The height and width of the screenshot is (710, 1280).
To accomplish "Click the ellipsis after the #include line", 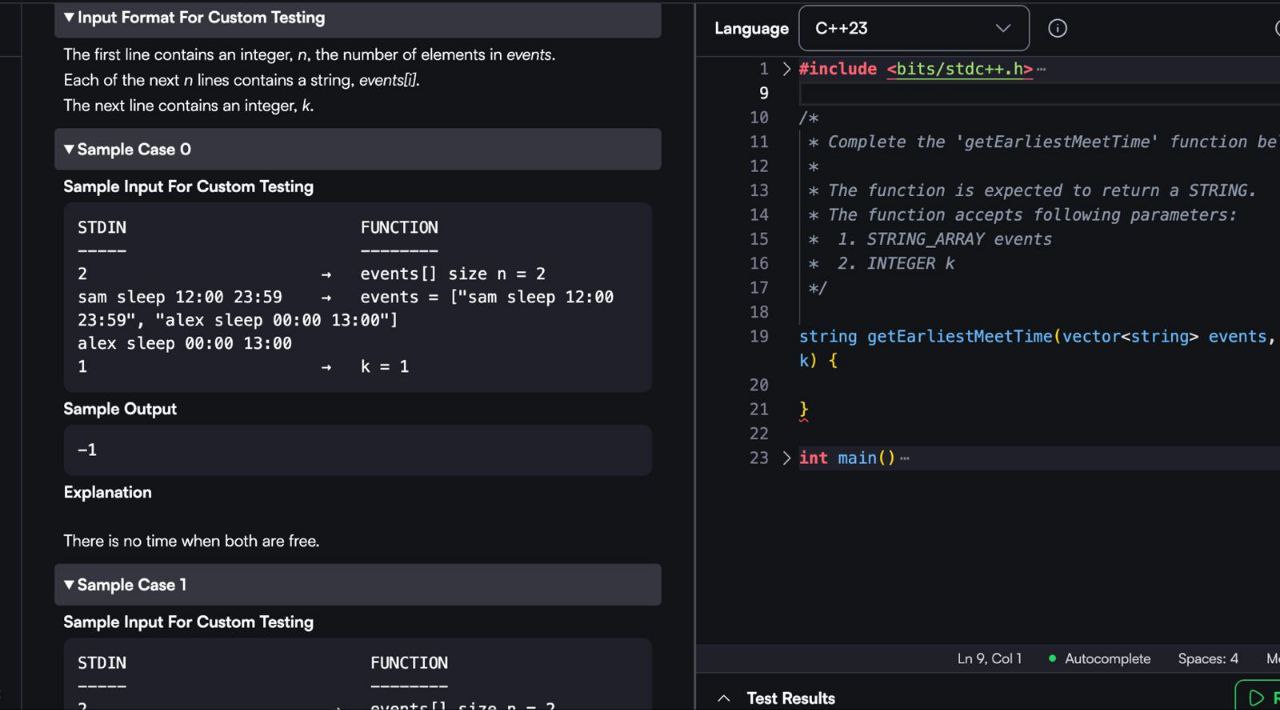I will [1042, 69].
